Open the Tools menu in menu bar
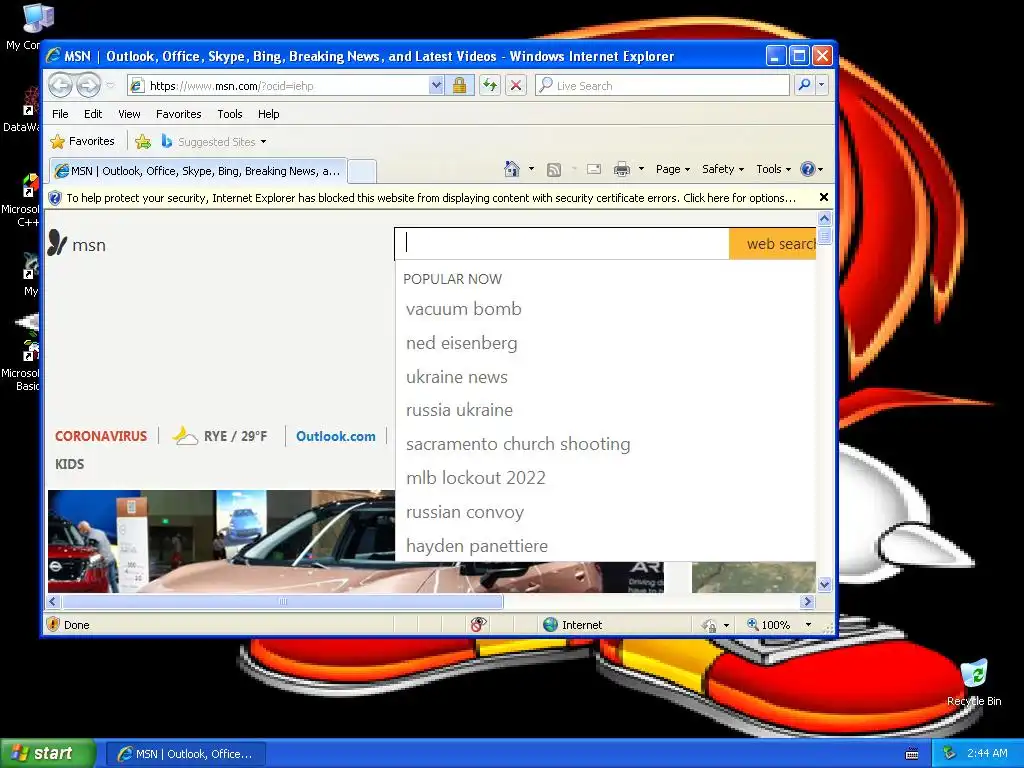 (230, 114)
